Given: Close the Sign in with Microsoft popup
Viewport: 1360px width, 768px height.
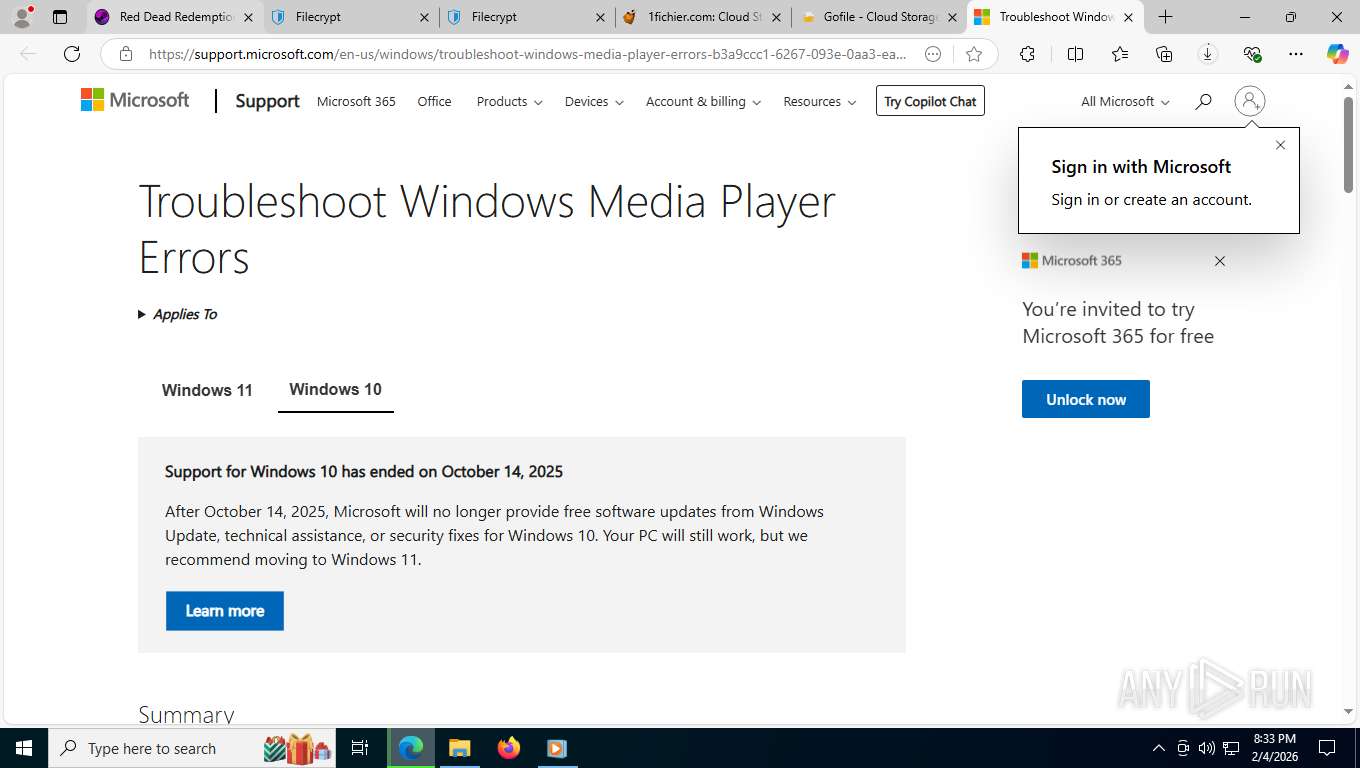Looking at the screenshot, I should coord(1280,145).
